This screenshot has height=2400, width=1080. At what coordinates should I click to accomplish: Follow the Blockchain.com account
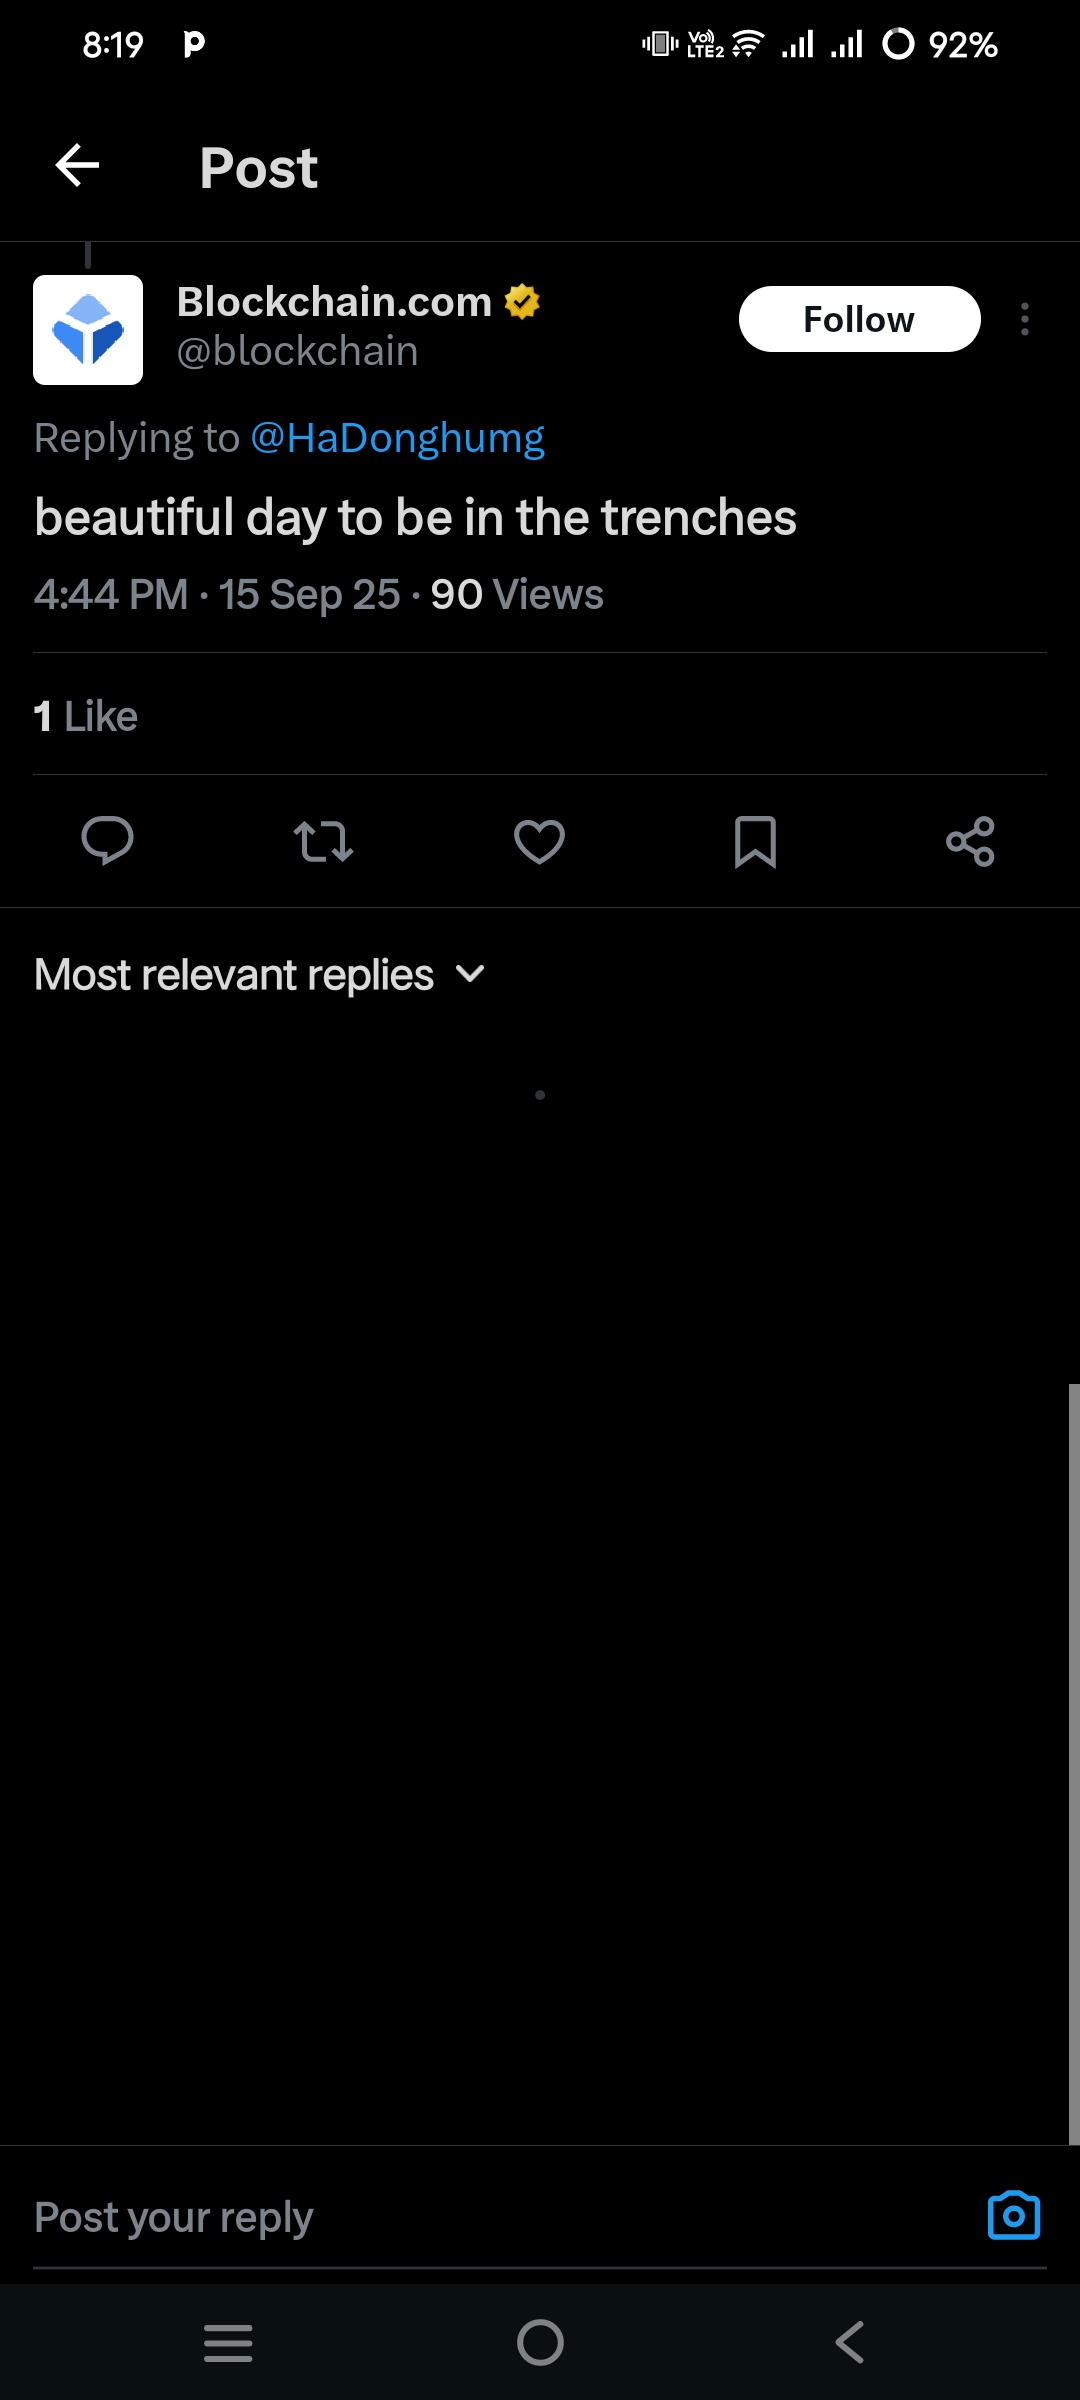pos(859,319)
